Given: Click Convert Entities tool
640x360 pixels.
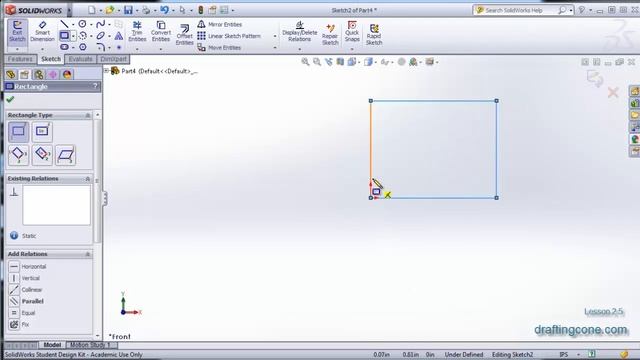Looking at the screenshot, I should [x=161, y=31].
